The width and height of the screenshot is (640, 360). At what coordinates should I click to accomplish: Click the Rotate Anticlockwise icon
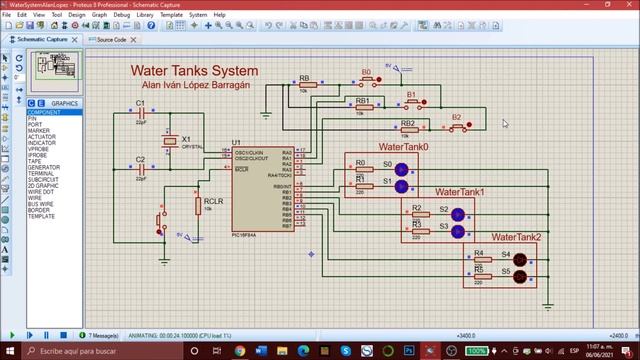point(19,68)
